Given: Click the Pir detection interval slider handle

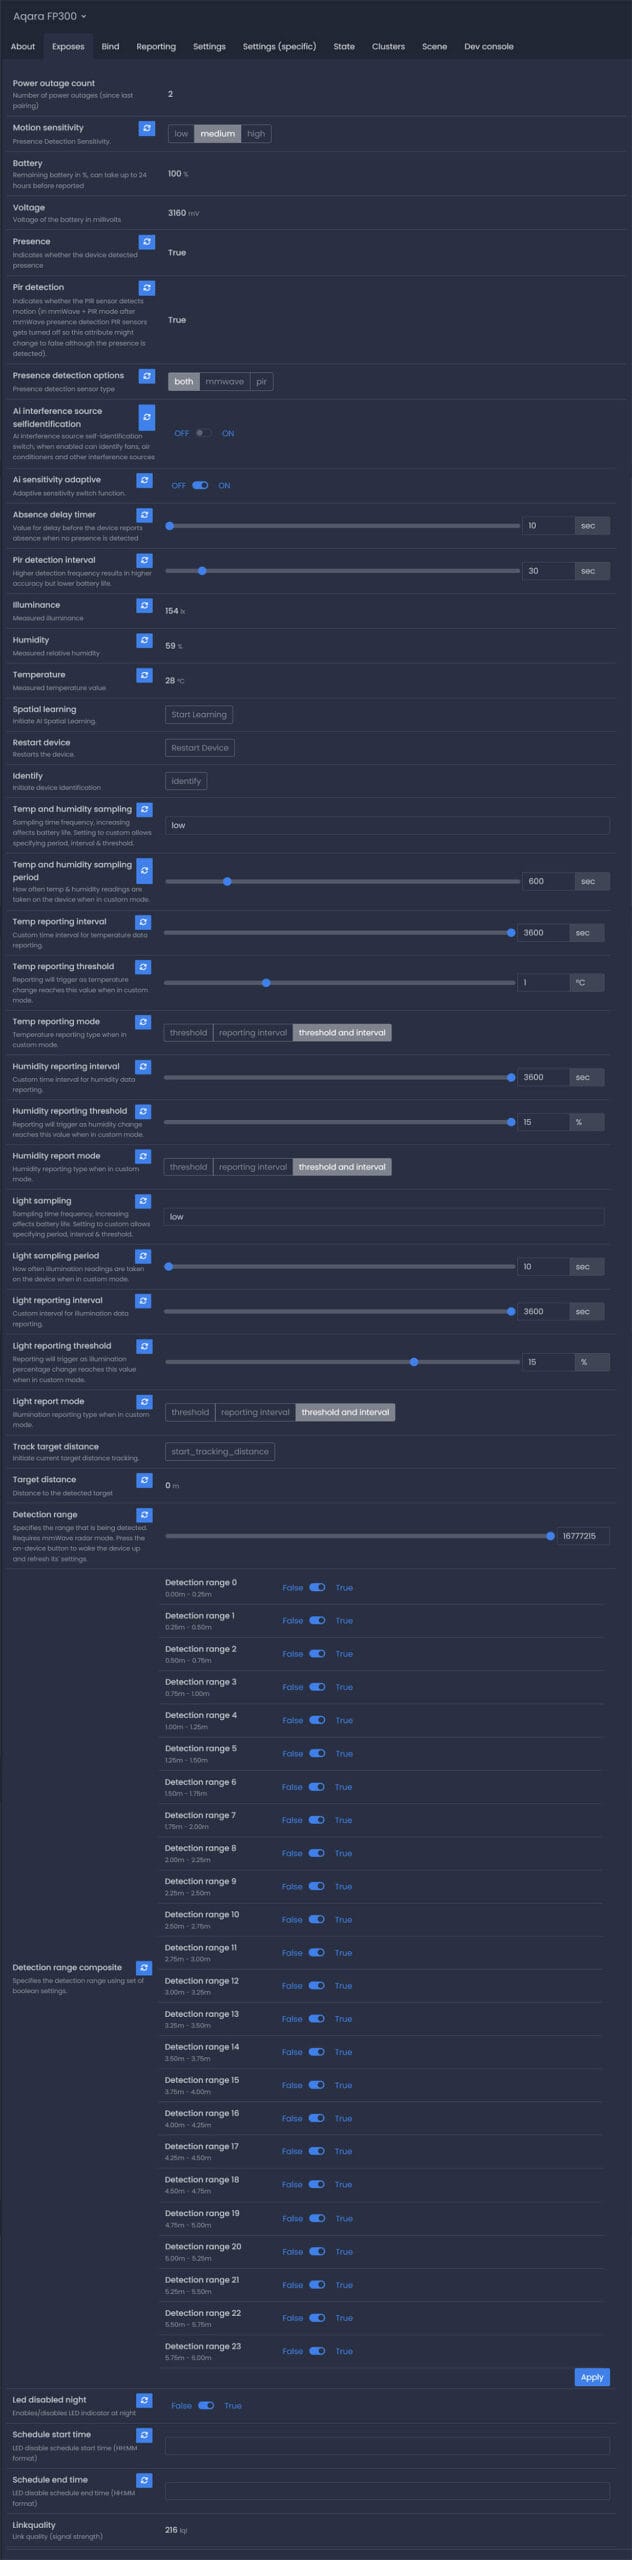Looking at the screenshot, I should pyautogui.click(x=202, y=571).
